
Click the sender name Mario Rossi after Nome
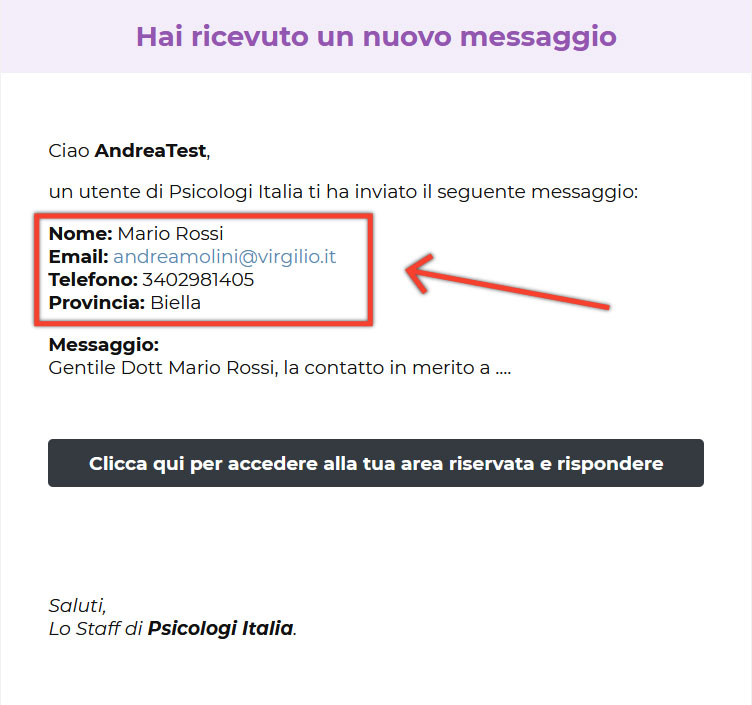(x=170, y=234)
